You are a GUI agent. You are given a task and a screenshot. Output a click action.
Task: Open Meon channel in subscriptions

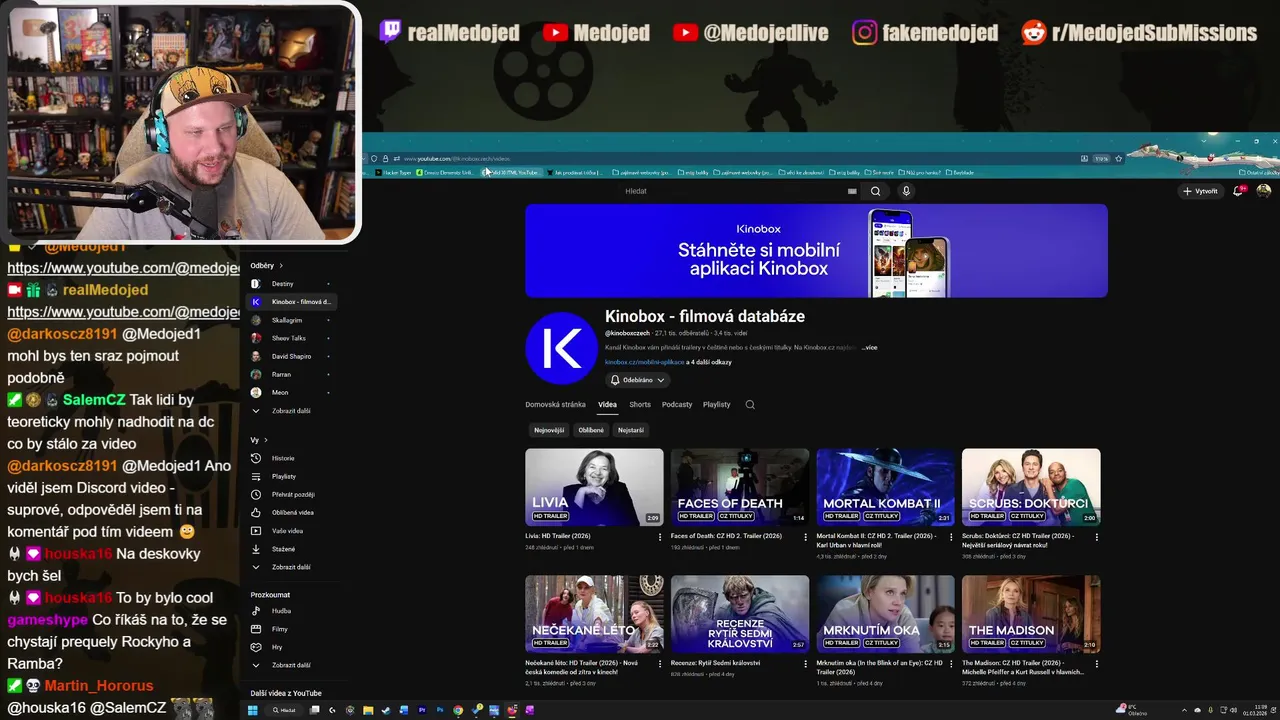coord(291,393)
